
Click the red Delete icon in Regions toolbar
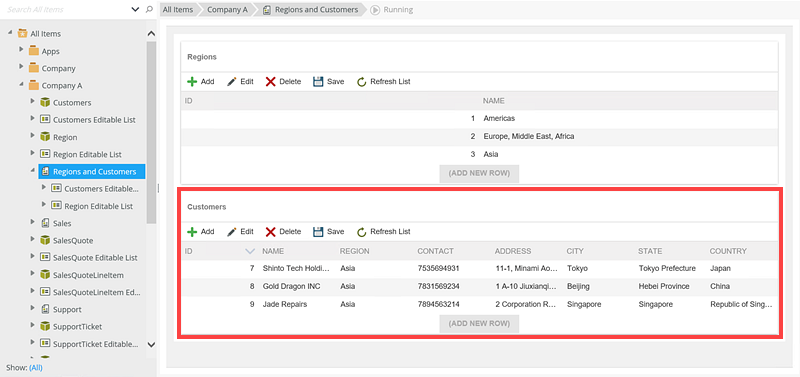270,82
